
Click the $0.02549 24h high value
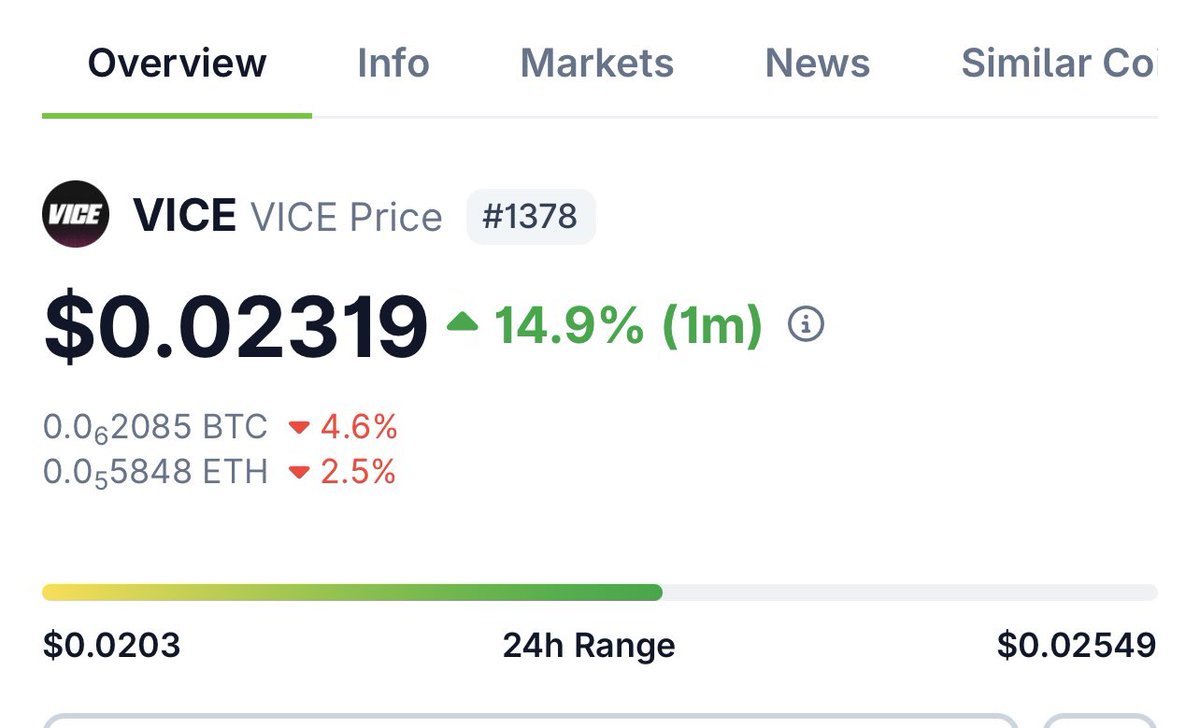coord(1076,645)
